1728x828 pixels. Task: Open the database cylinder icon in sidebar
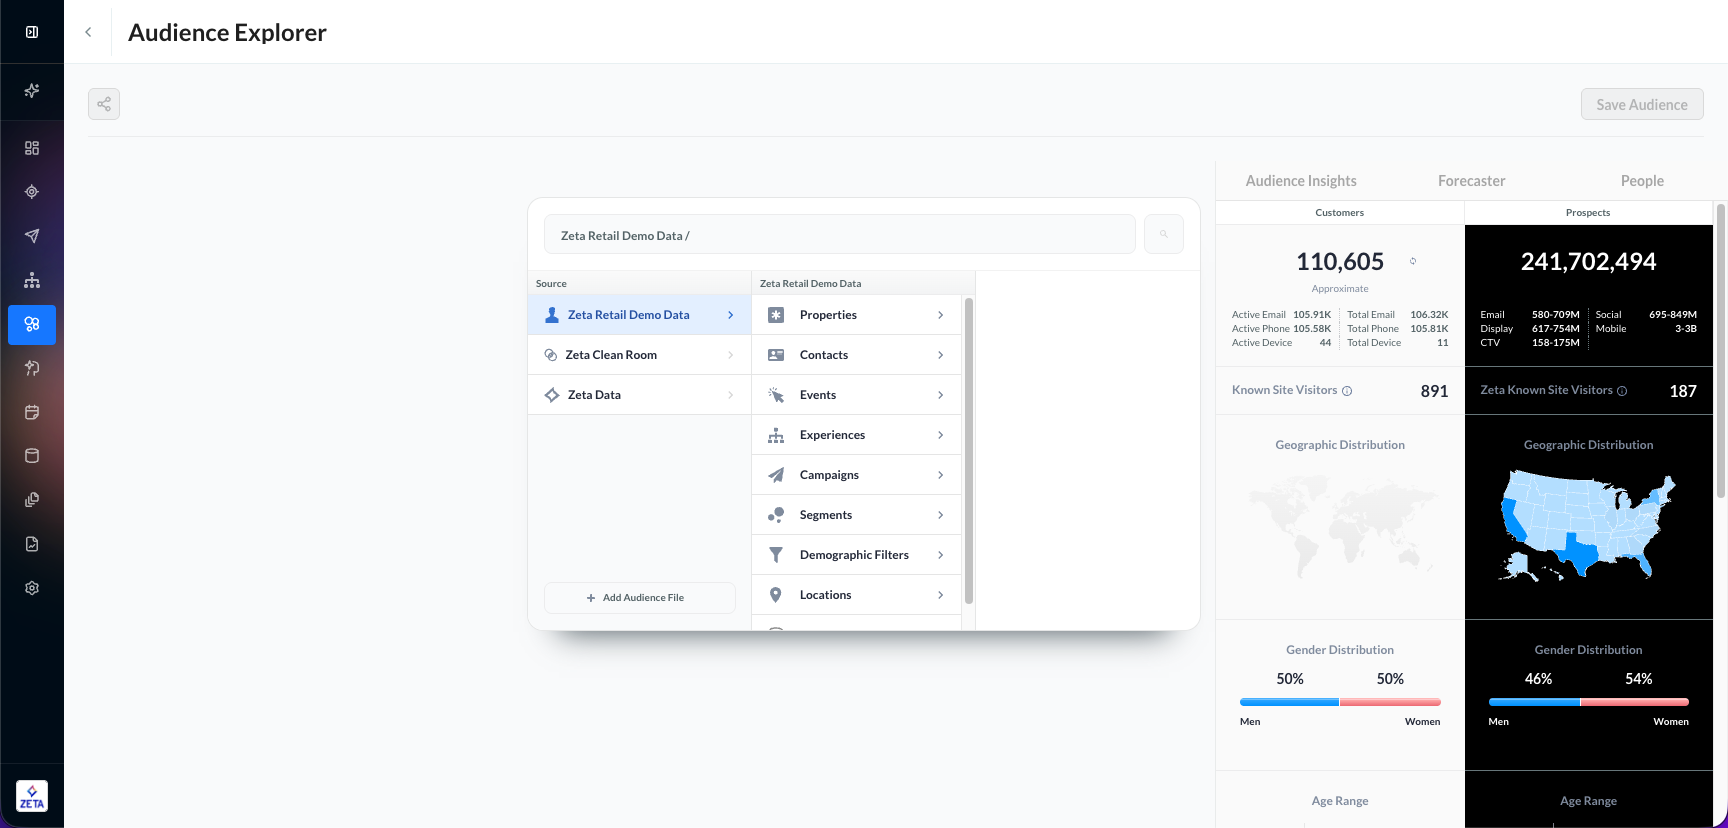(32, 456)
